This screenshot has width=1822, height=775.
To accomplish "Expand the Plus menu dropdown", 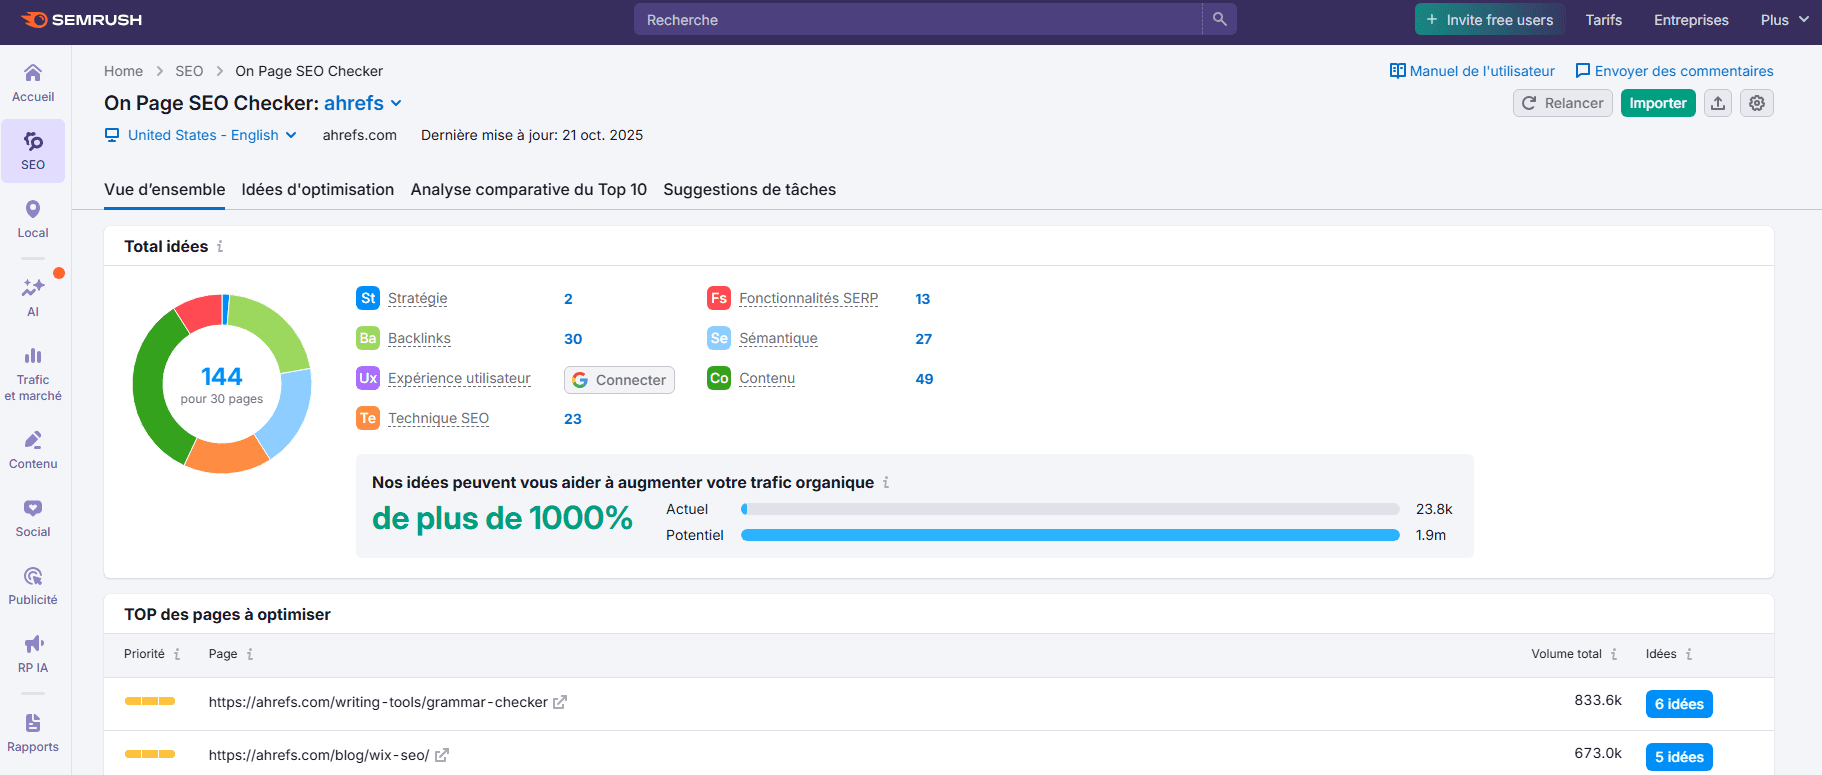I will [1785, 20].
